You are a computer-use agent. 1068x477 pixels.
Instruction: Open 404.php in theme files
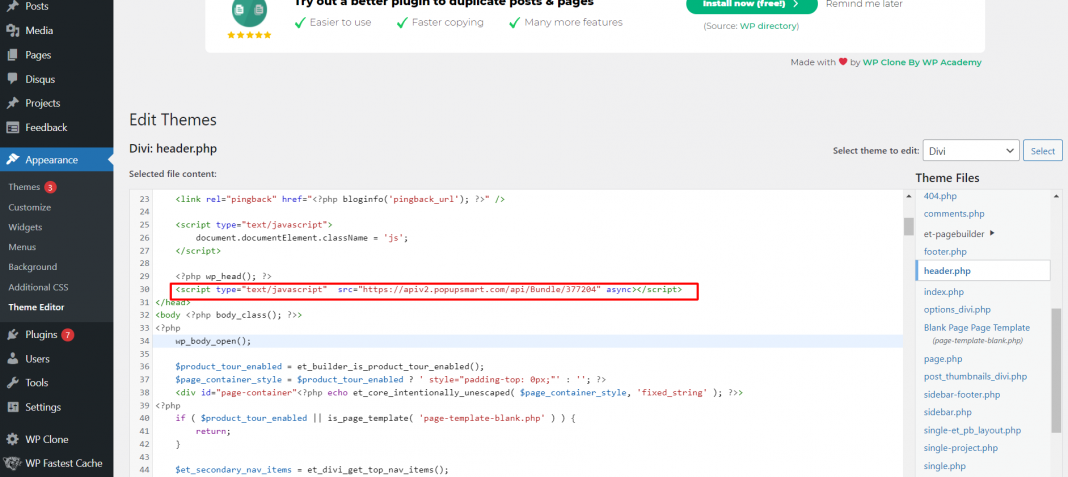point(940,196)
